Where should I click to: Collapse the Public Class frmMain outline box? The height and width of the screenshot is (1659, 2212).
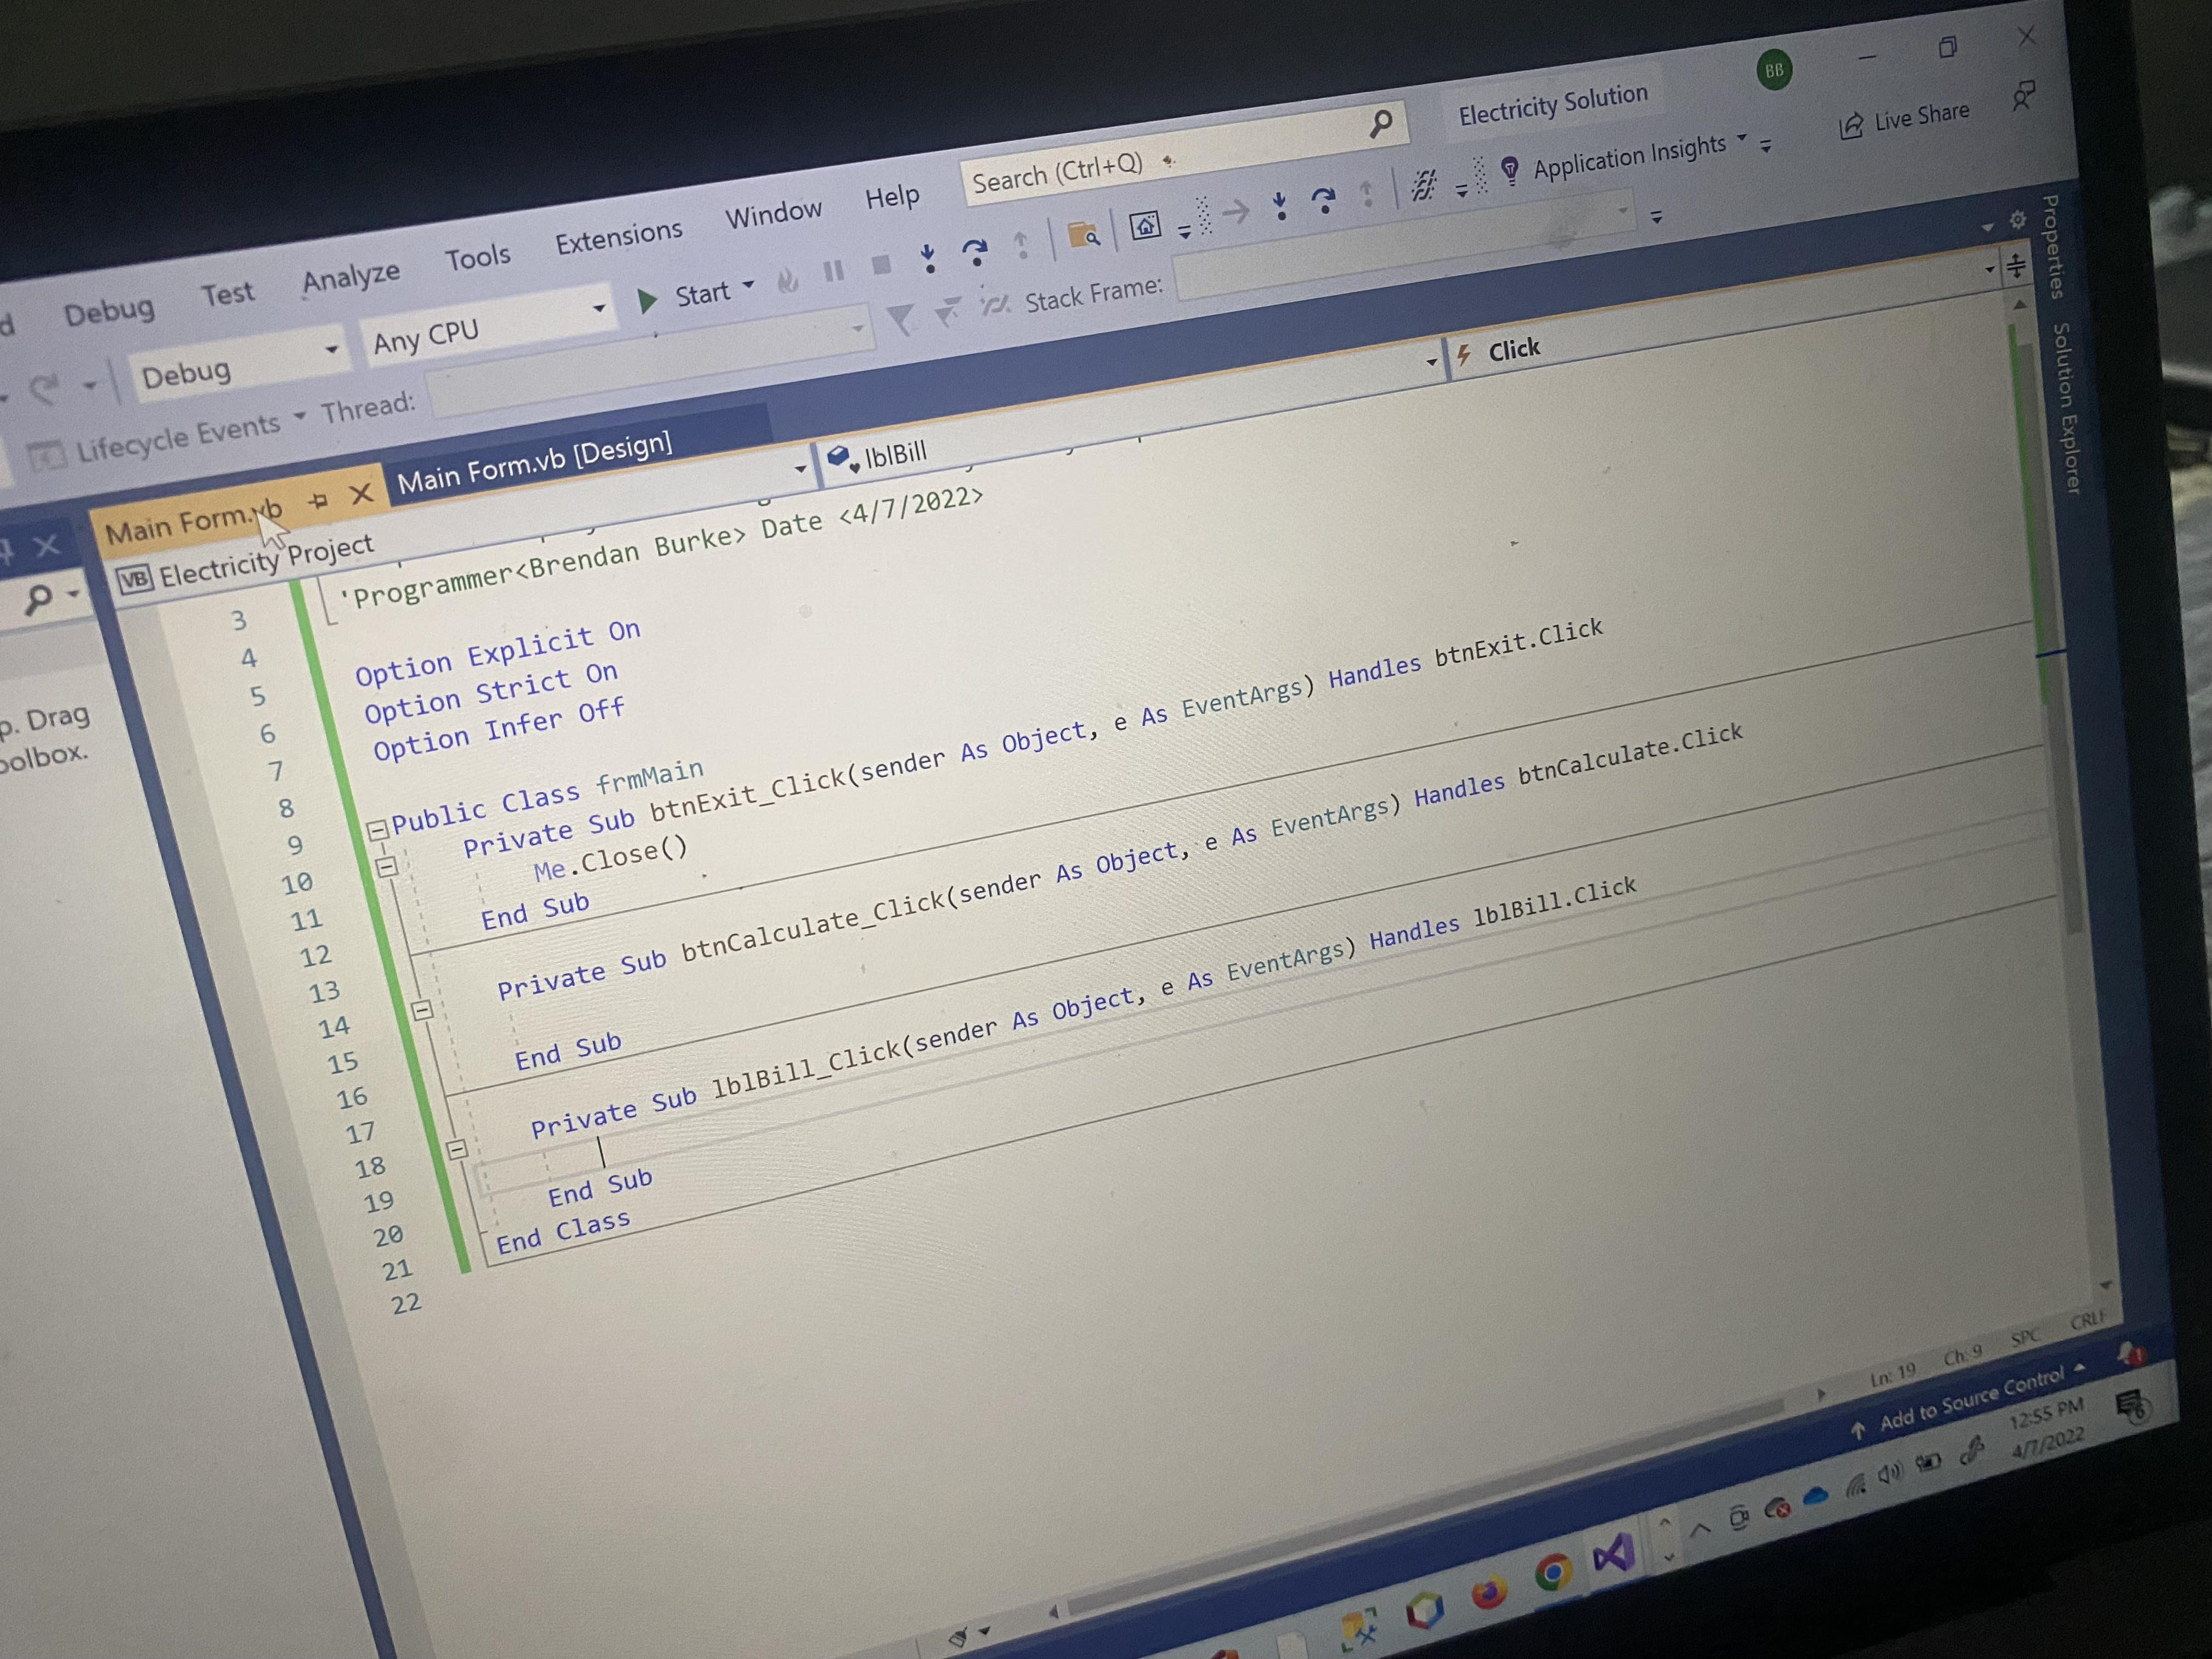377,829
